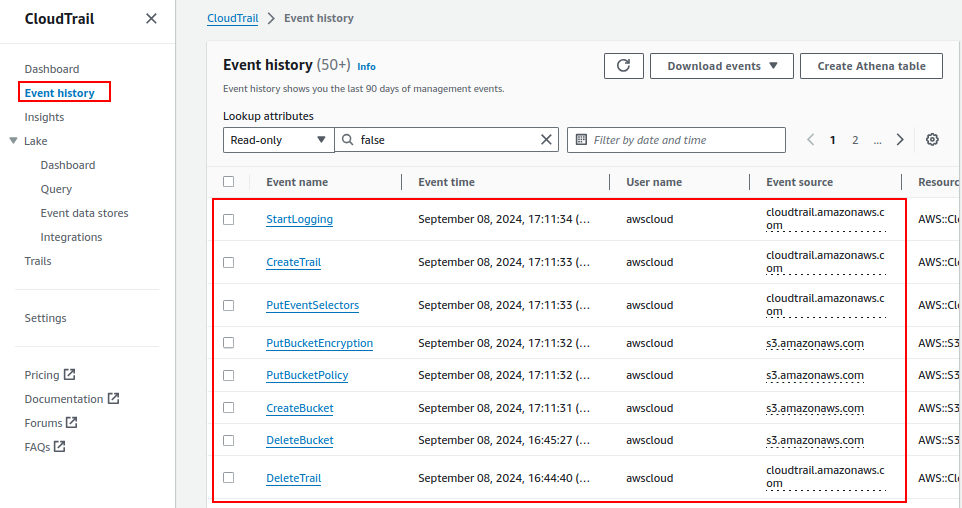
Task: Open the DeleteTrail event link
Action: 293,478
